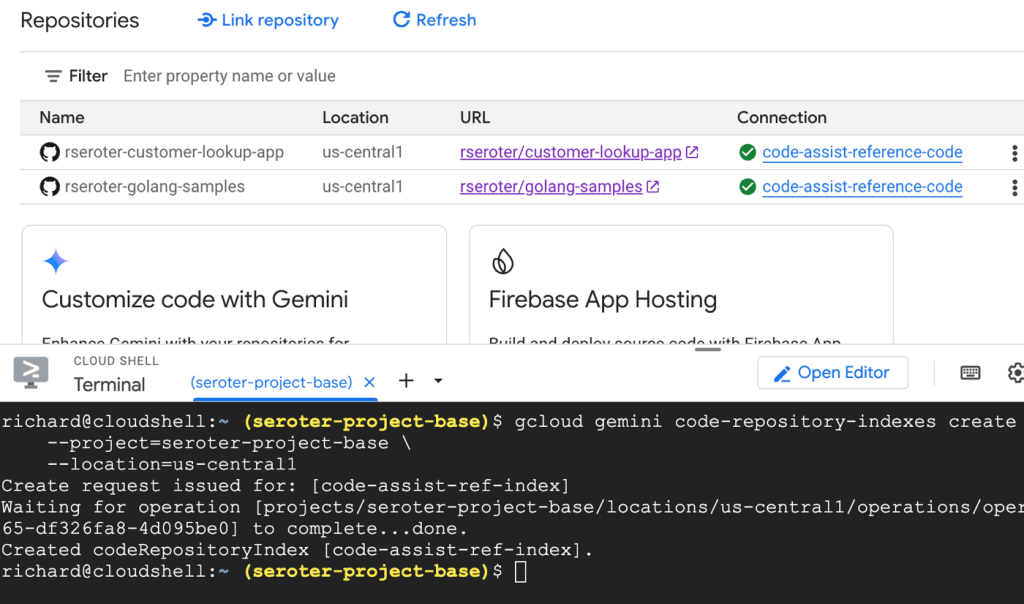Expand the terminal tab dropdown arrow
Screen dimensions: 1024x604
438,381
